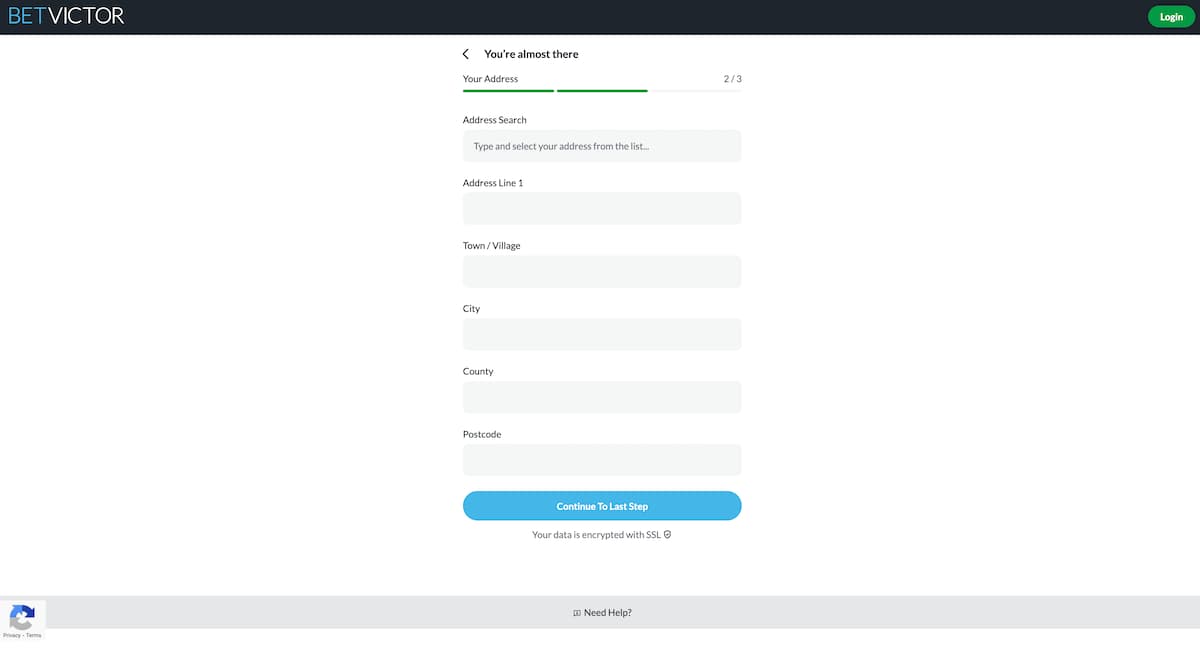
Task: Activate the City text field
Action: pos(602,334)
